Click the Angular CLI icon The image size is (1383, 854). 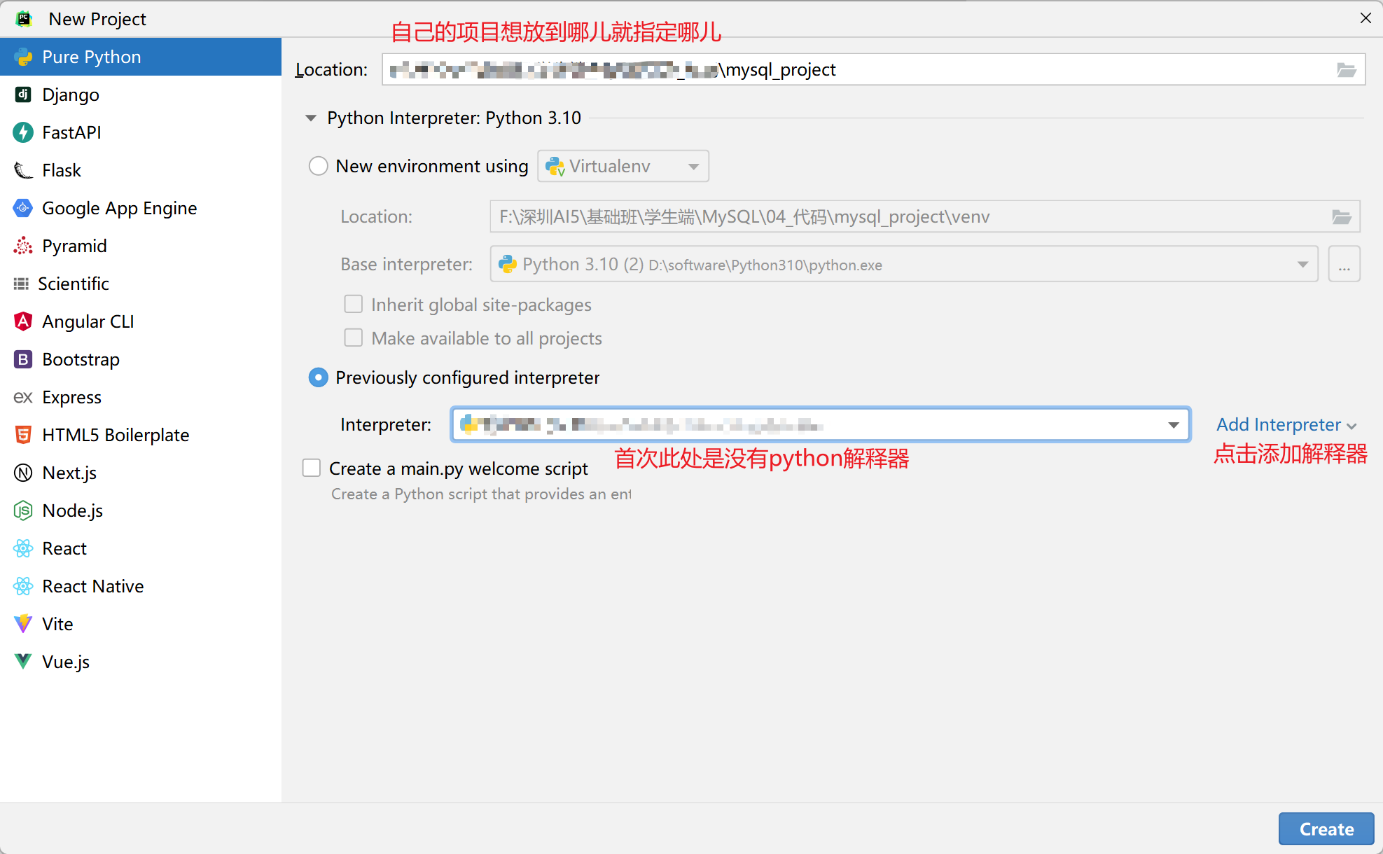tap(23, 322)
